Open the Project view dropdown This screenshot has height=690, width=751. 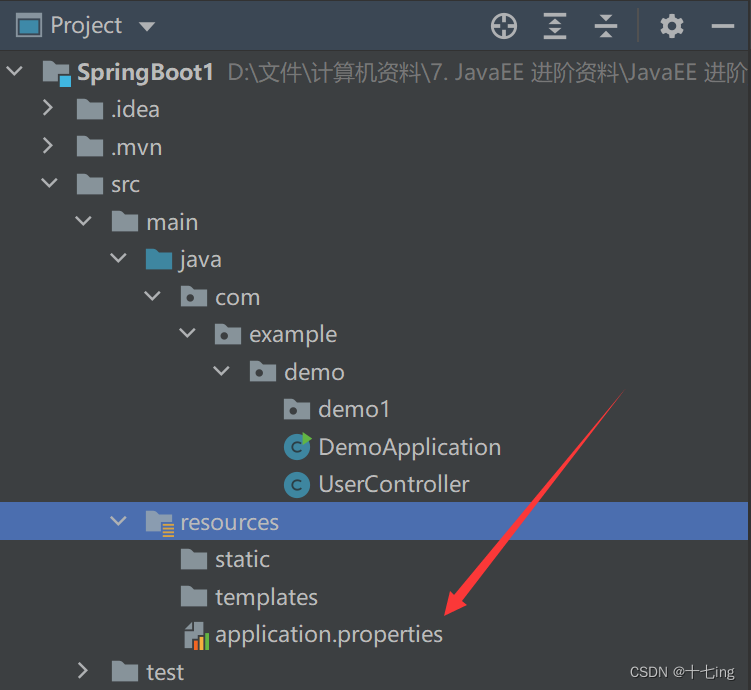click(147, 26)
